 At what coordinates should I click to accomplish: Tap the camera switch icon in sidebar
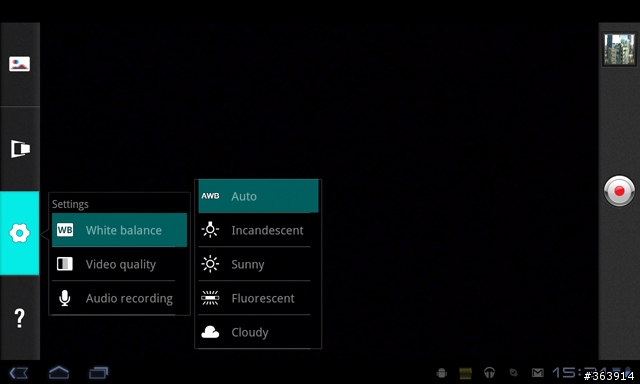point(20,149)
